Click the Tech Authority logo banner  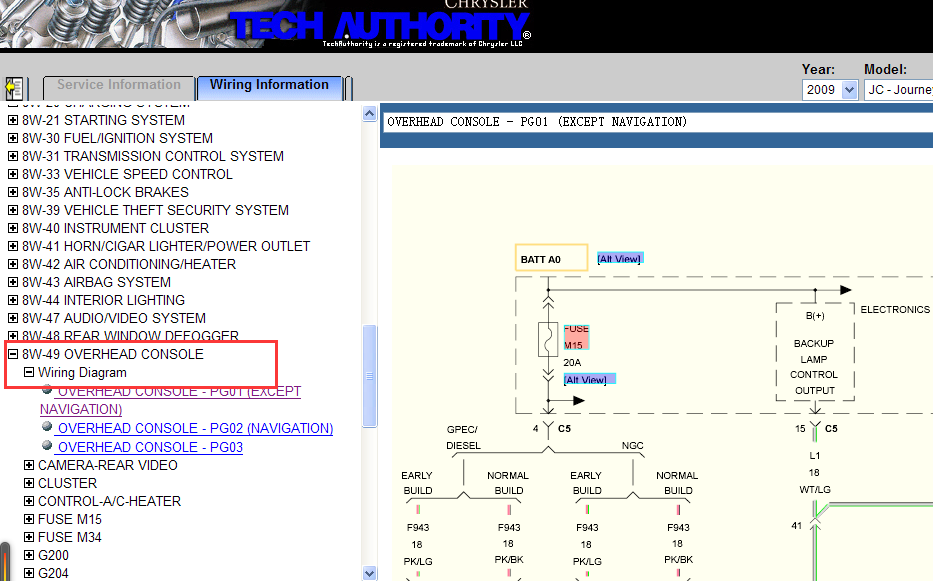(379, 27)
